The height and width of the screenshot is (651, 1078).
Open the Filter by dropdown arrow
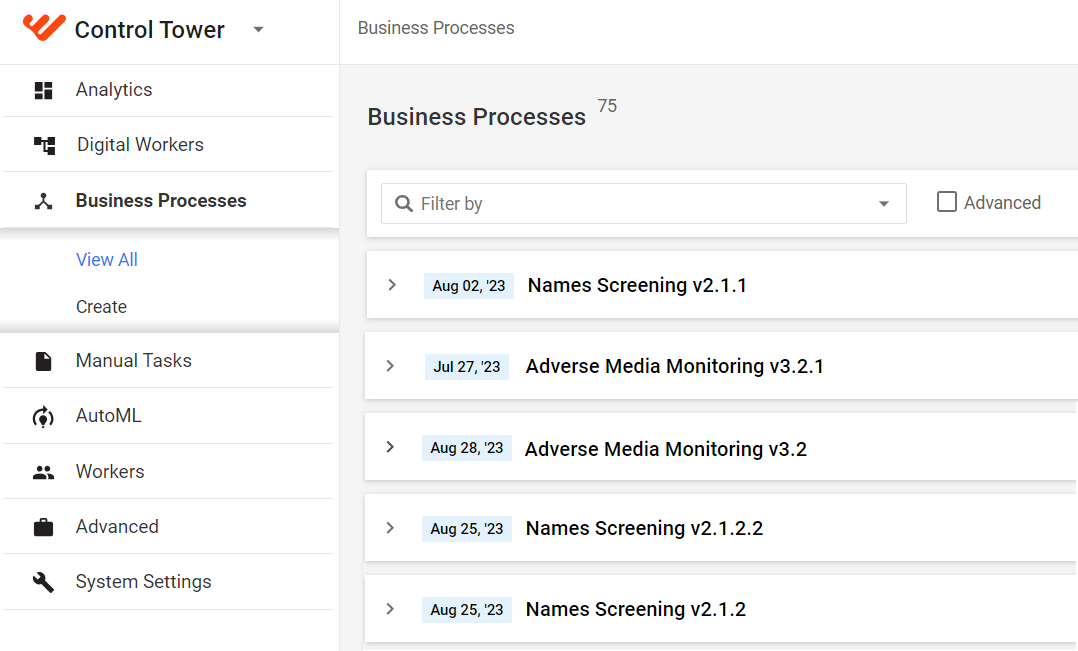[884, 204]
